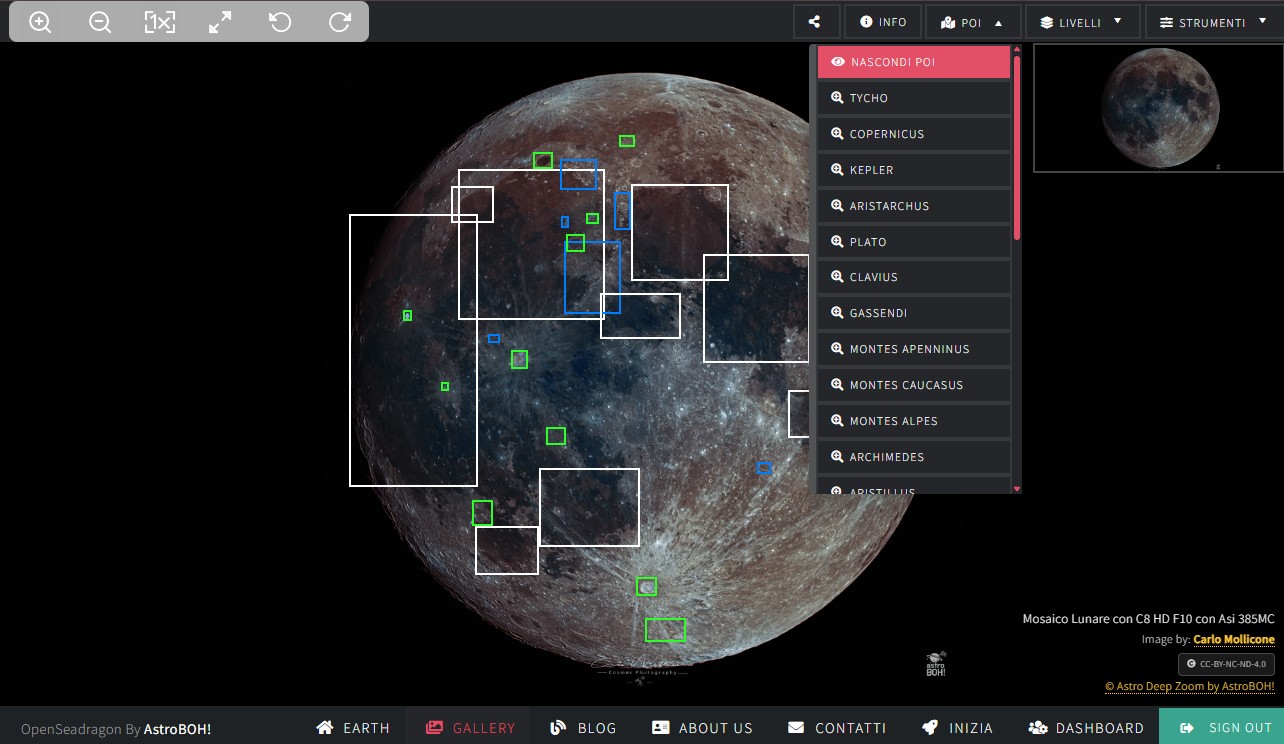The width and height of the screenshot is (1284, 744).
Task: Reset view with the 1x icon
Action: click(160, 22)
